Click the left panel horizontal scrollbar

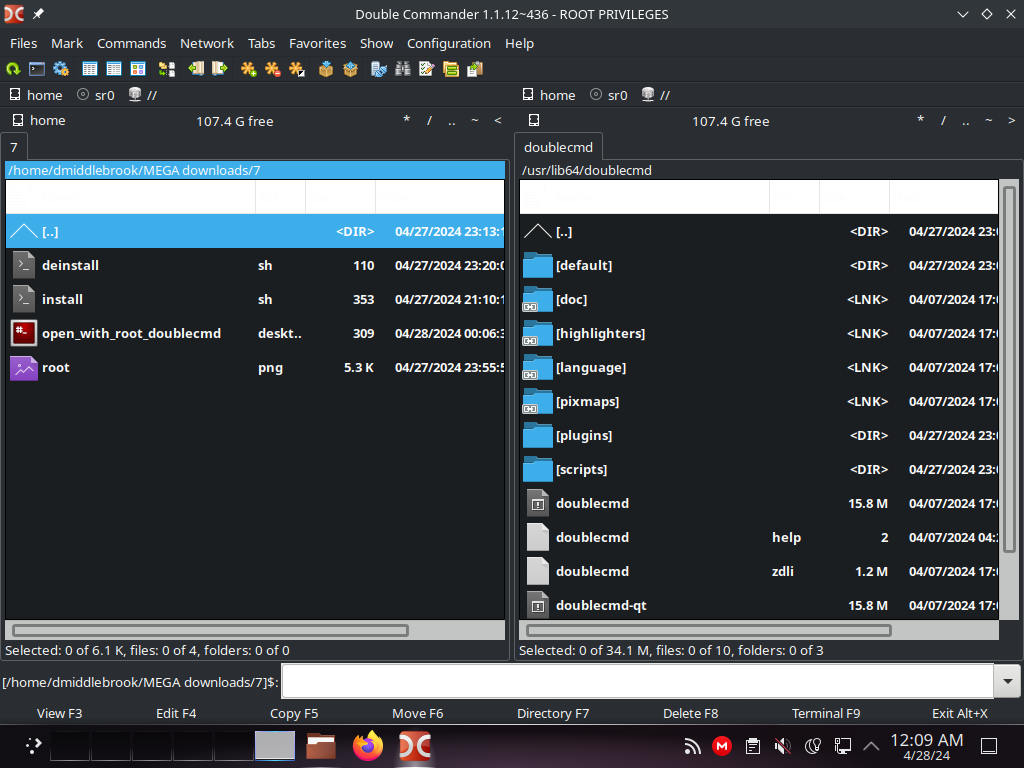tap(210, 630)
